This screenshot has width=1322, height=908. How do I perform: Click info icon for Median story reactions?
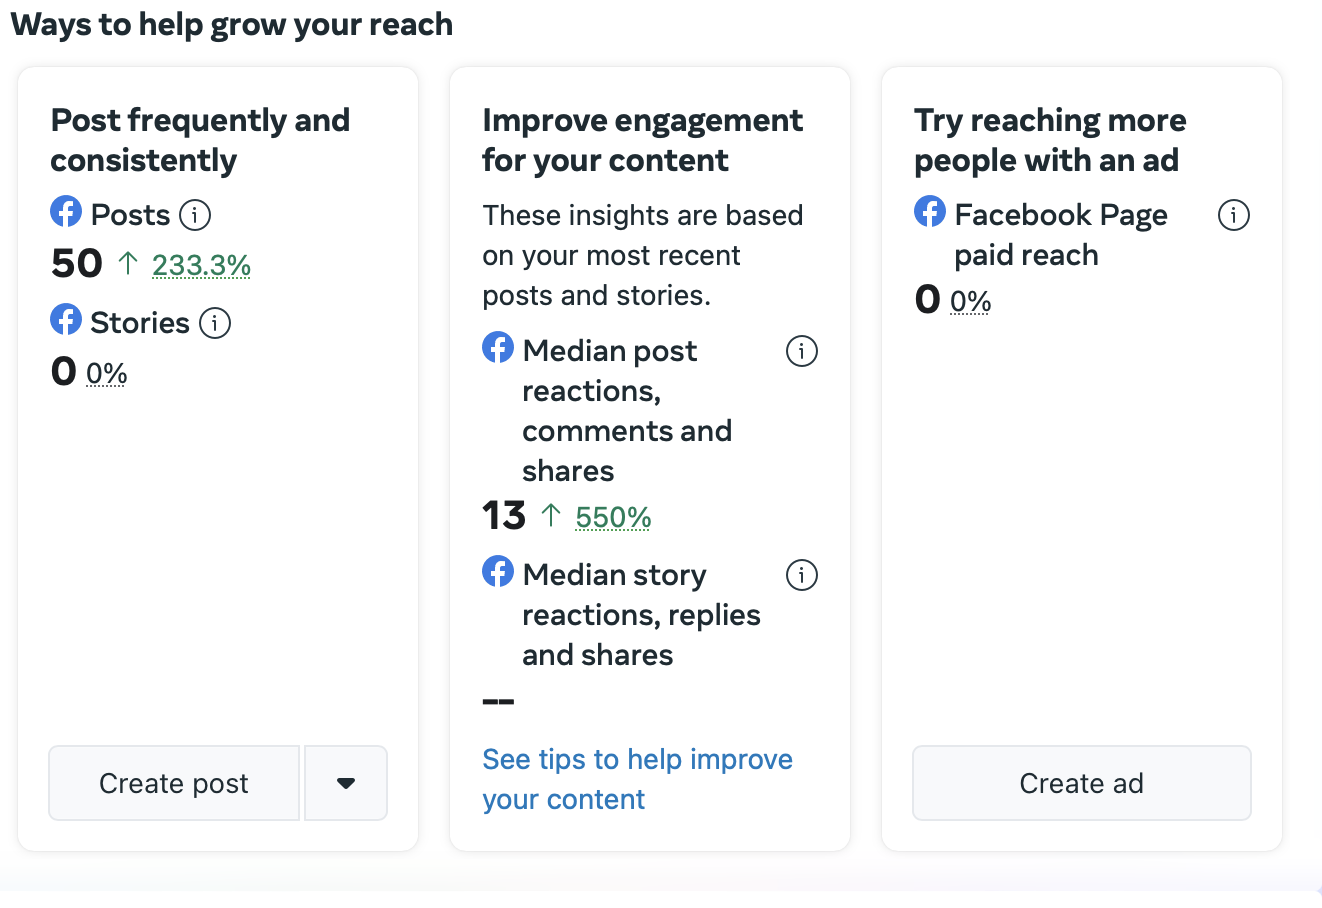pyautogui.click(x=801, y=575)
